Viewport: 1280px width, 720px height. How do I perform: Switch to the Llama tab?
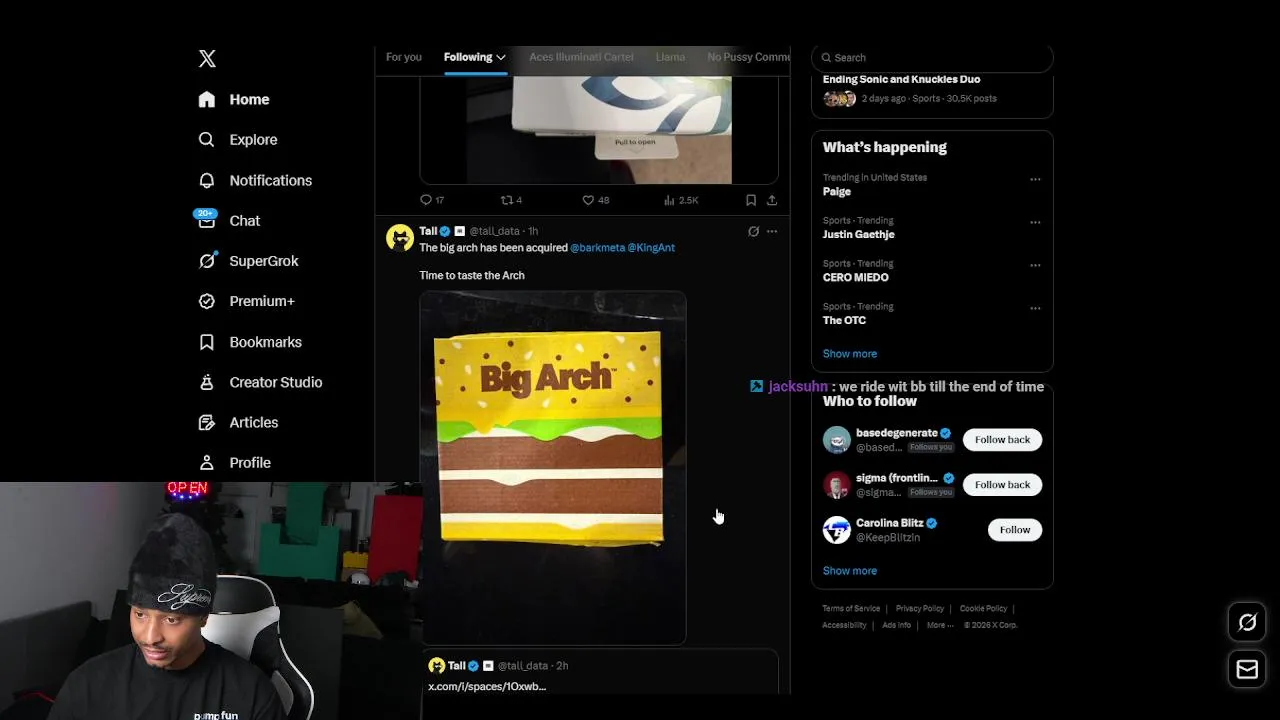(x=670, y=57)
